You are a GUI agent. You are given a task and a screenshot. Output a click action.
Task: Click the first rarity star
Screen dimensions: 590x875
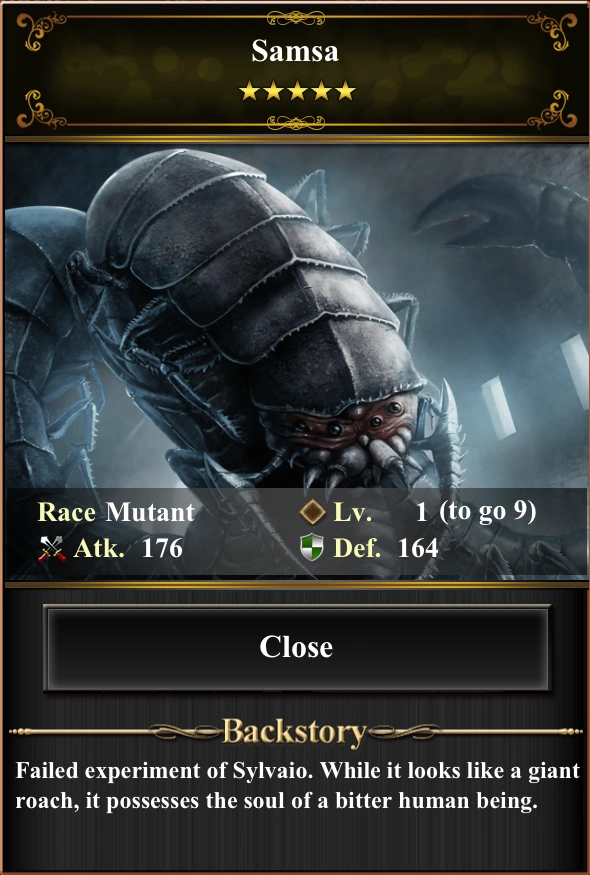249,90
